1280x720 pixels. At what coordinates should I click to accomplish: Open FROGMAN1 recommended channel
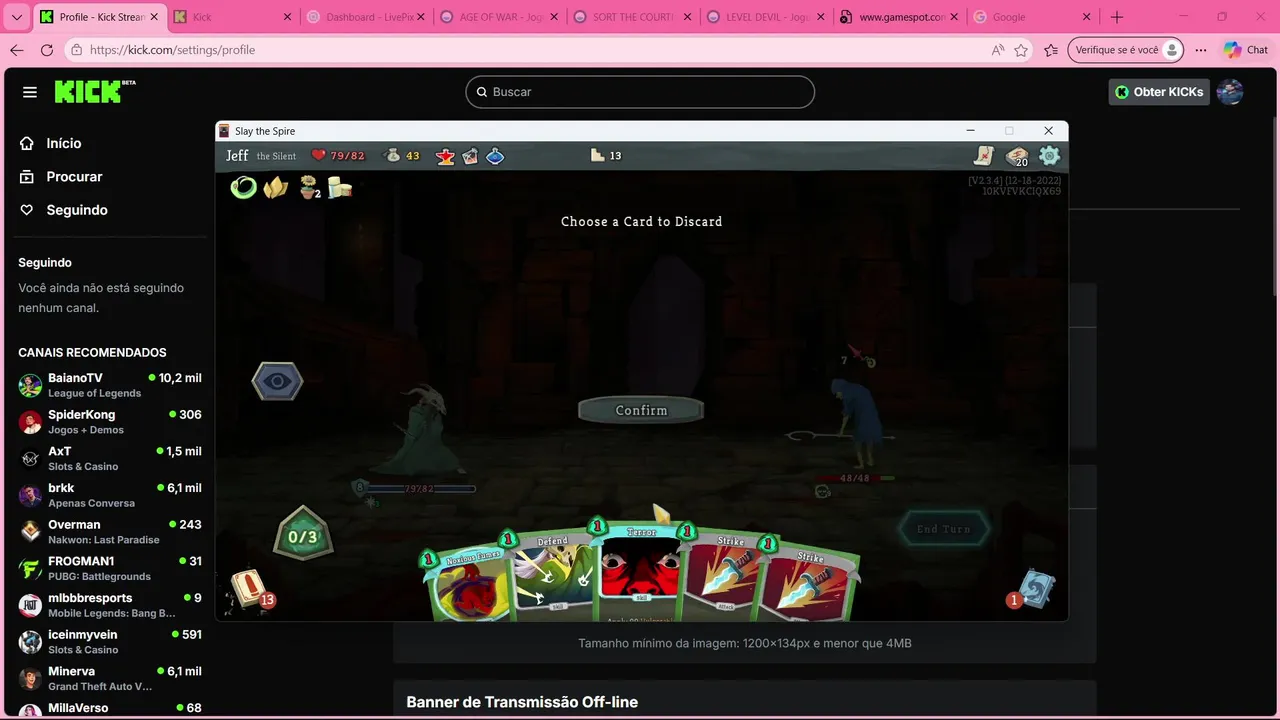[110, 568]
